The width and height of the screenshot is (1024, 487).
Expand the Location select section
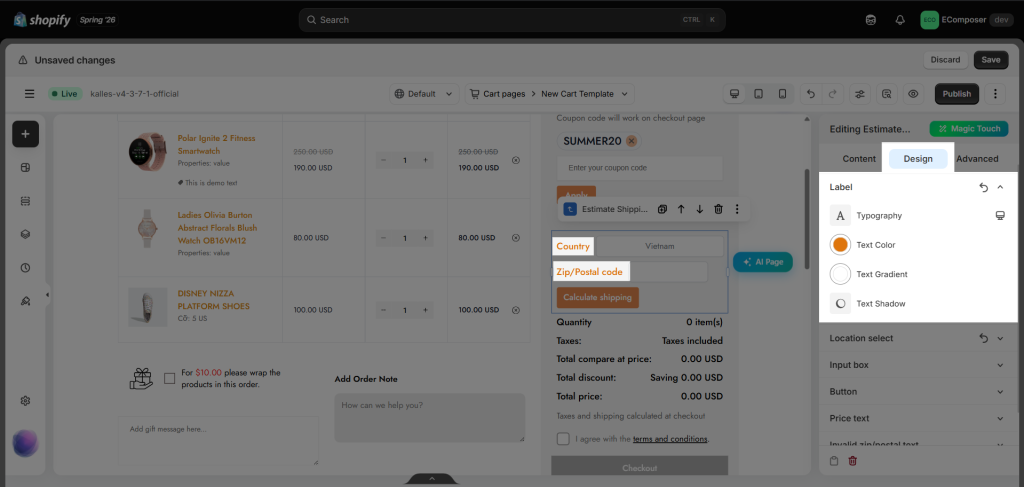point(1000,339)
